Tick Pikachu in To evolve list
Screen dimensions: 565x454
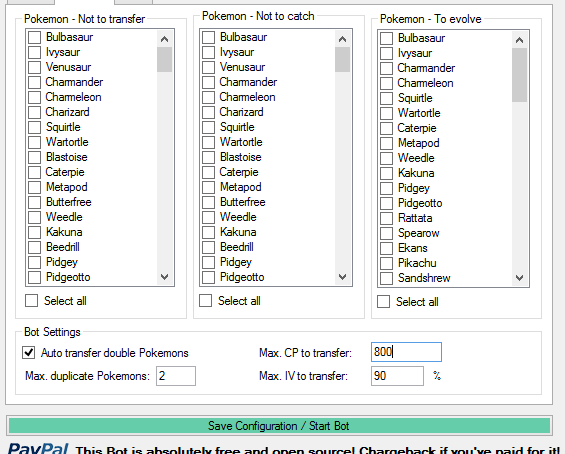pyautogui.click(x=387, y=263)
